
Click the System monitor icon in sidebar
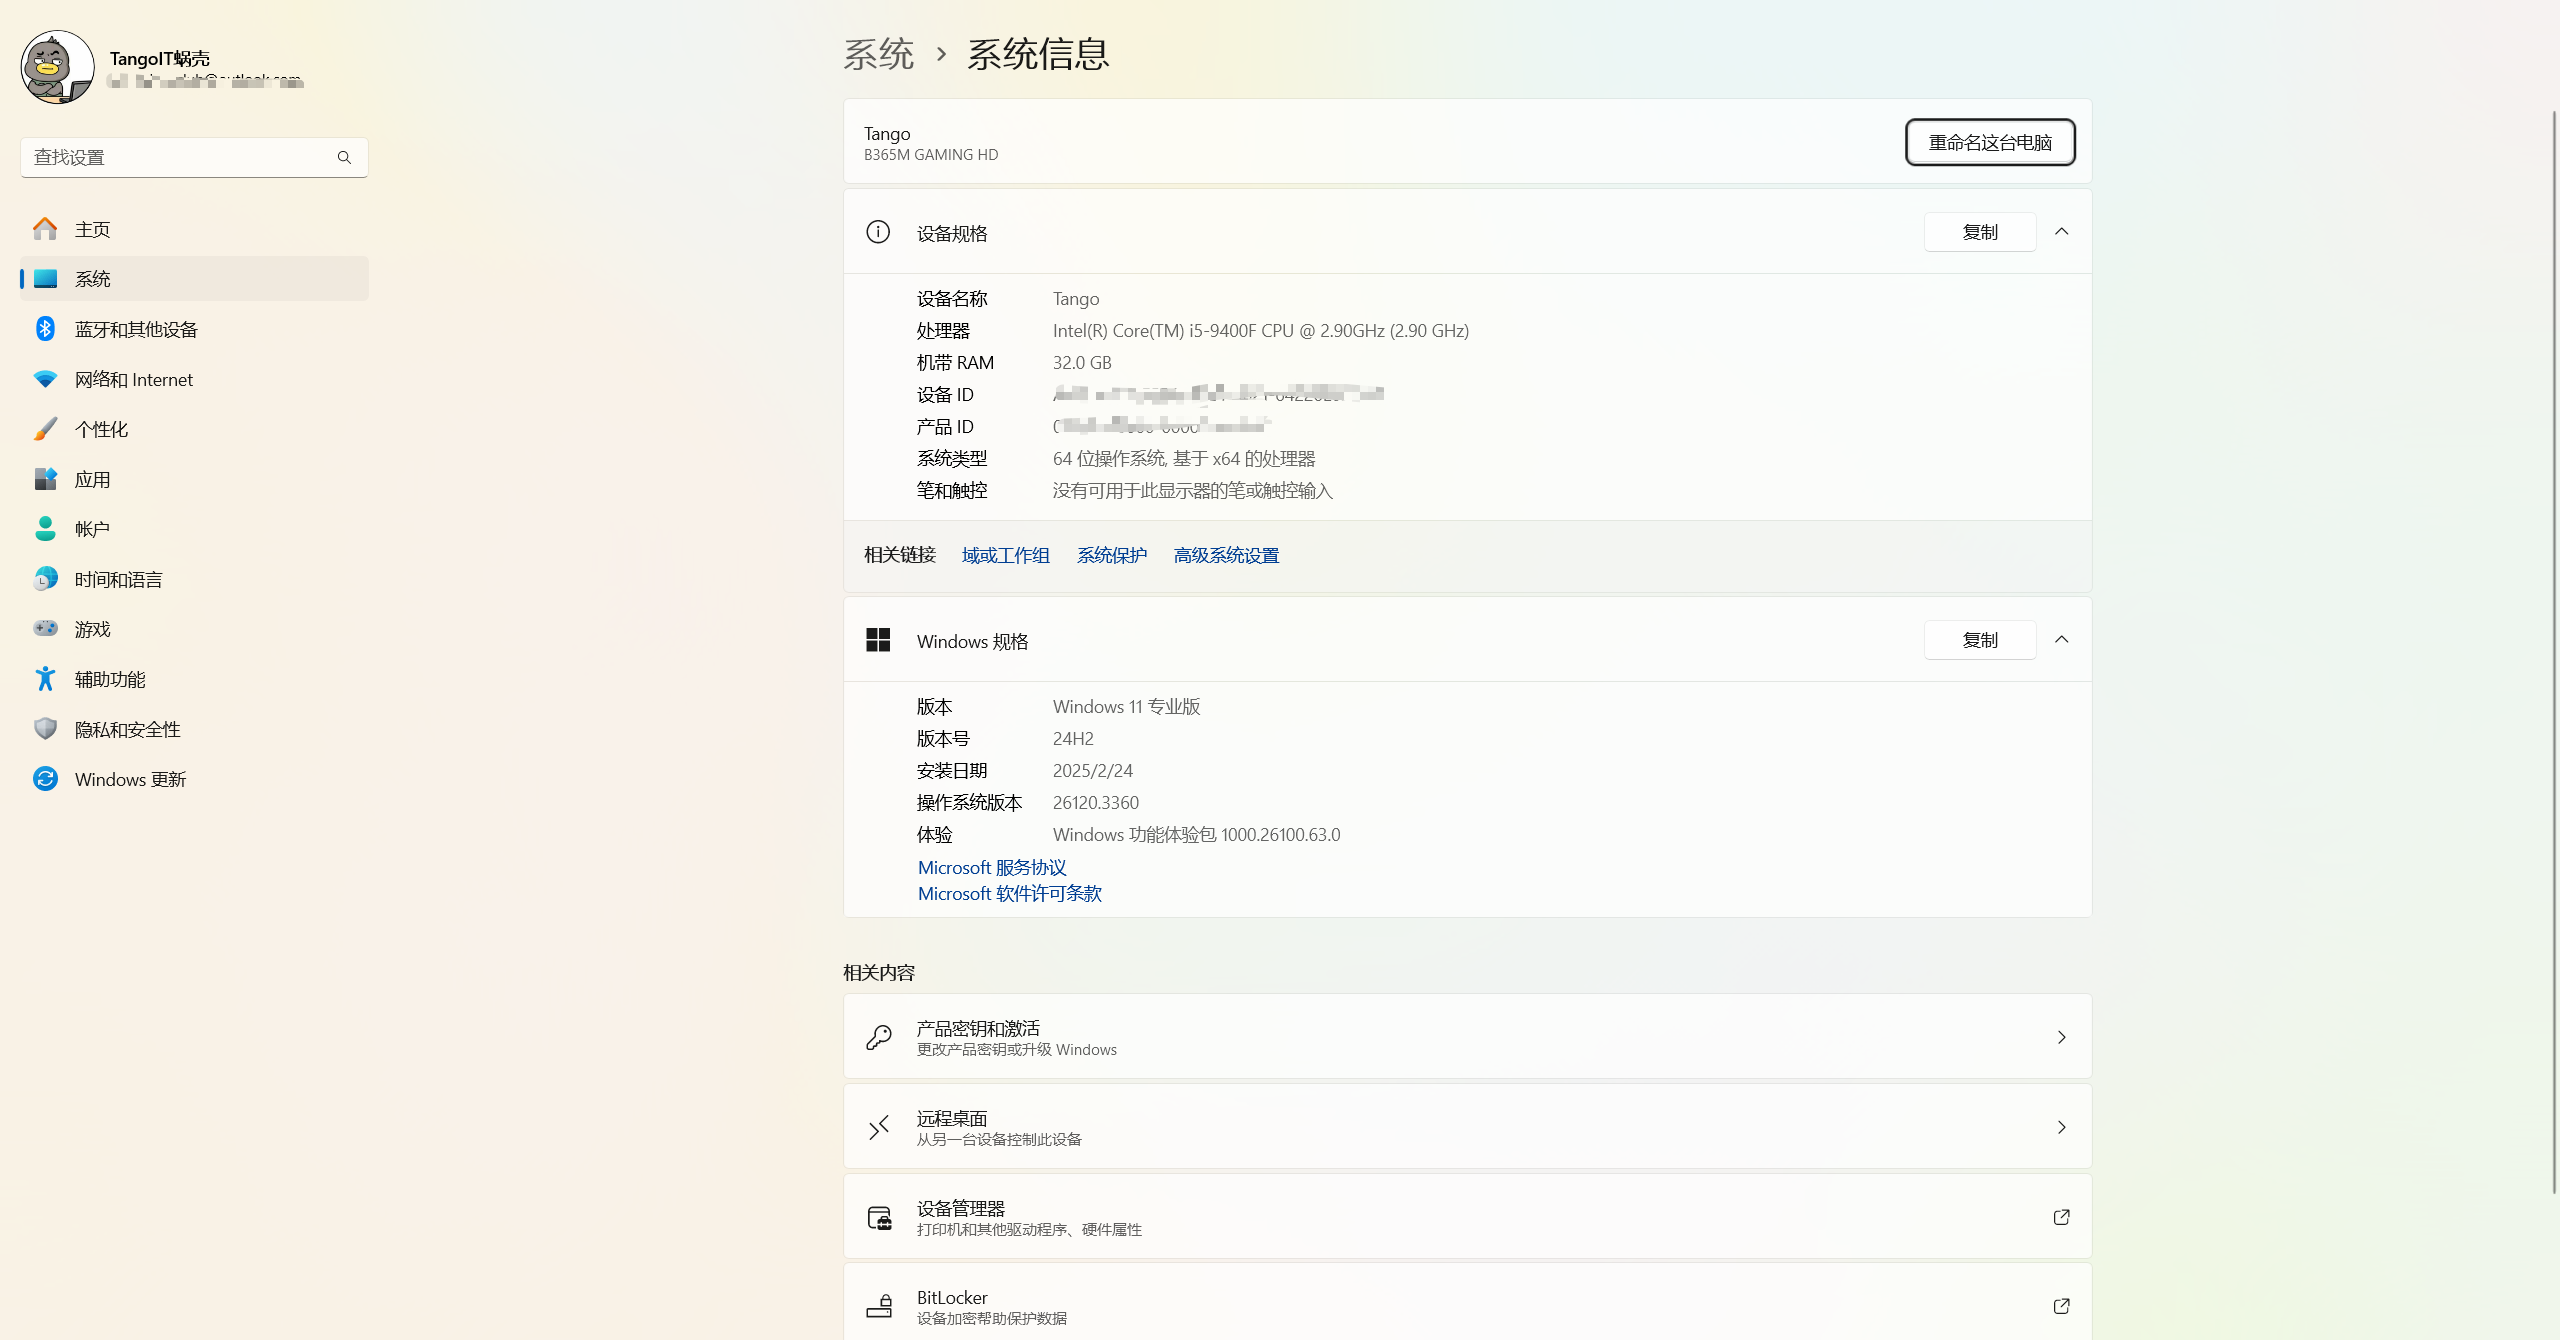click(45, 279)
